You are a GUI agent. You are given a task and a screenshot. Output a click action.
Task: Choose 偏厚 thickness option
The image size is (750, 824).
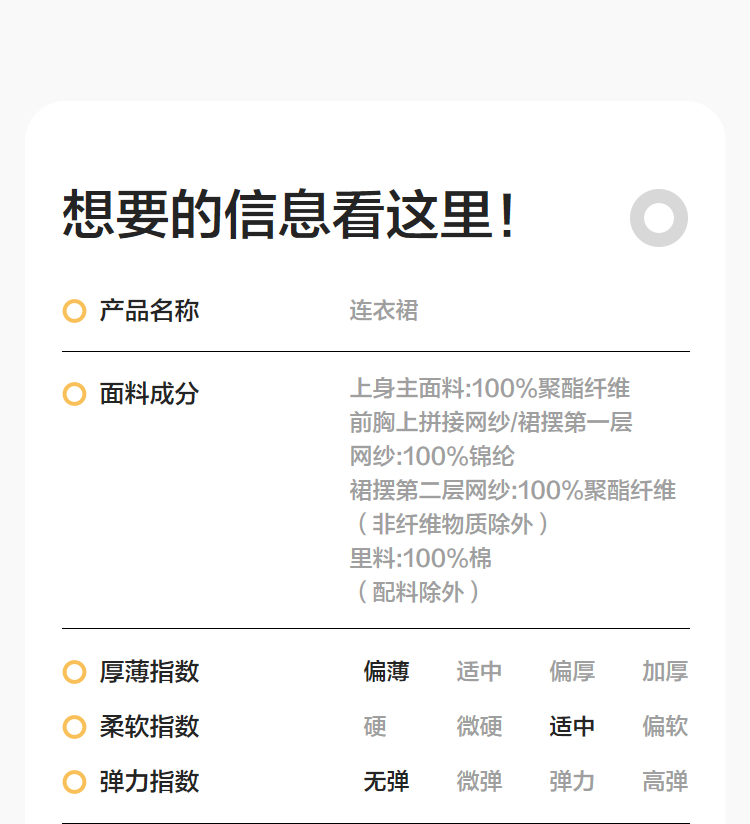point(572,672)
